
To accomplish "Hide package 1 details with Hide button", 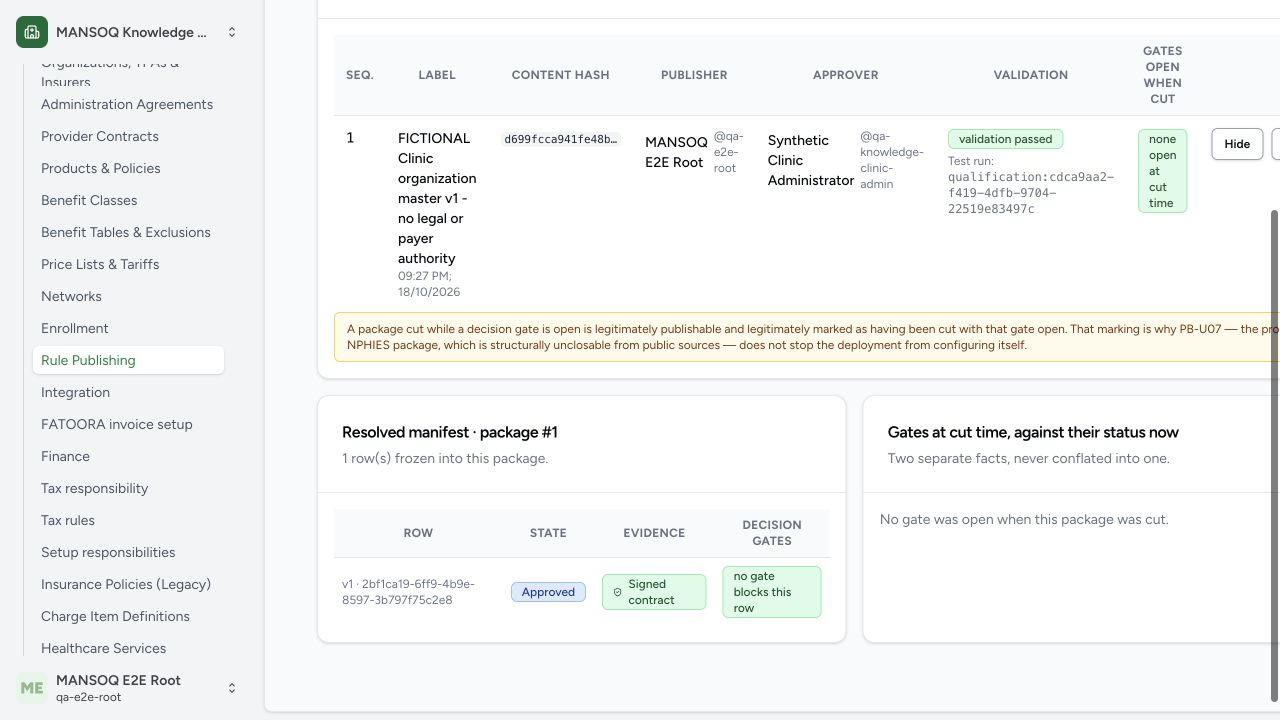I will [1237, 144].
